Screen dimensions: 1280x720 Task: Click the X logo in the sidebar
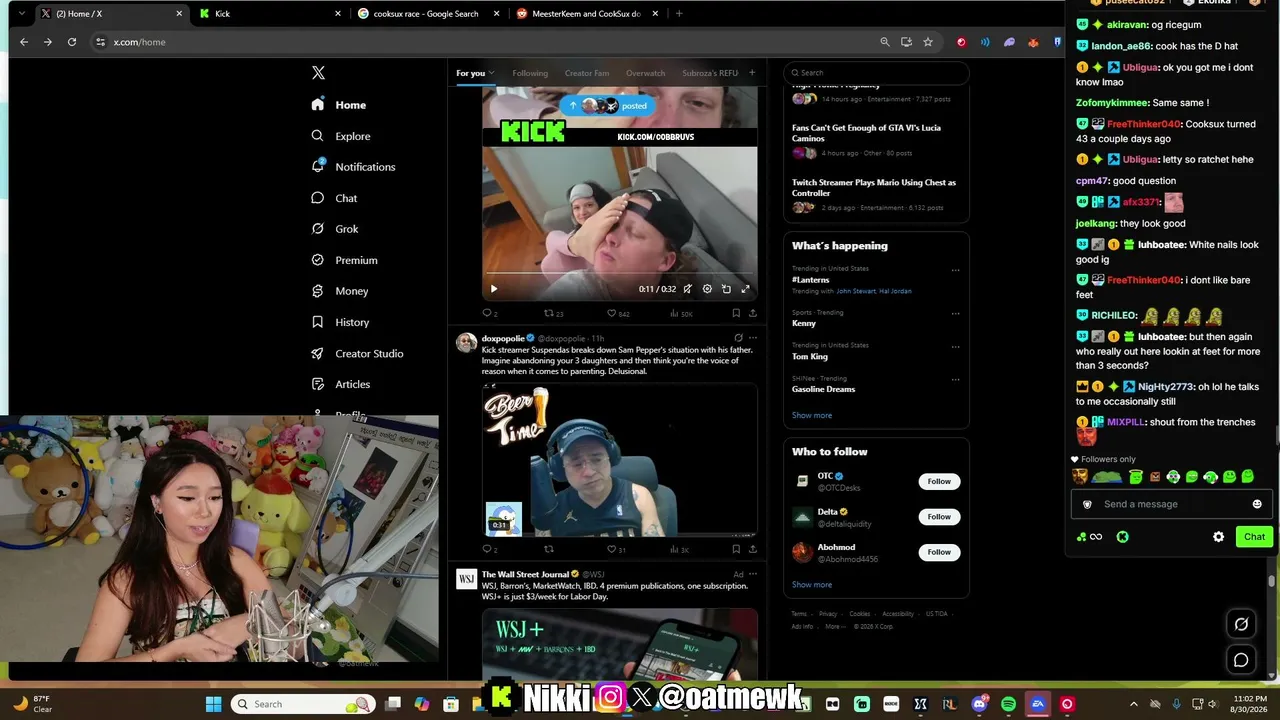pos(318,73)
